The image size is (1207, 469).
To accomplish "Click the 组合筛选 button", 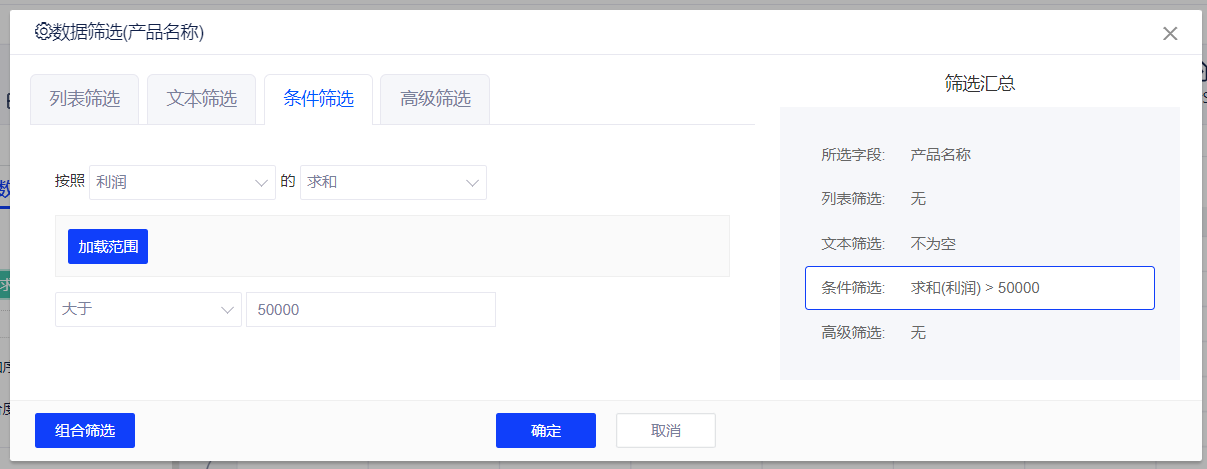I will (85, 431).
